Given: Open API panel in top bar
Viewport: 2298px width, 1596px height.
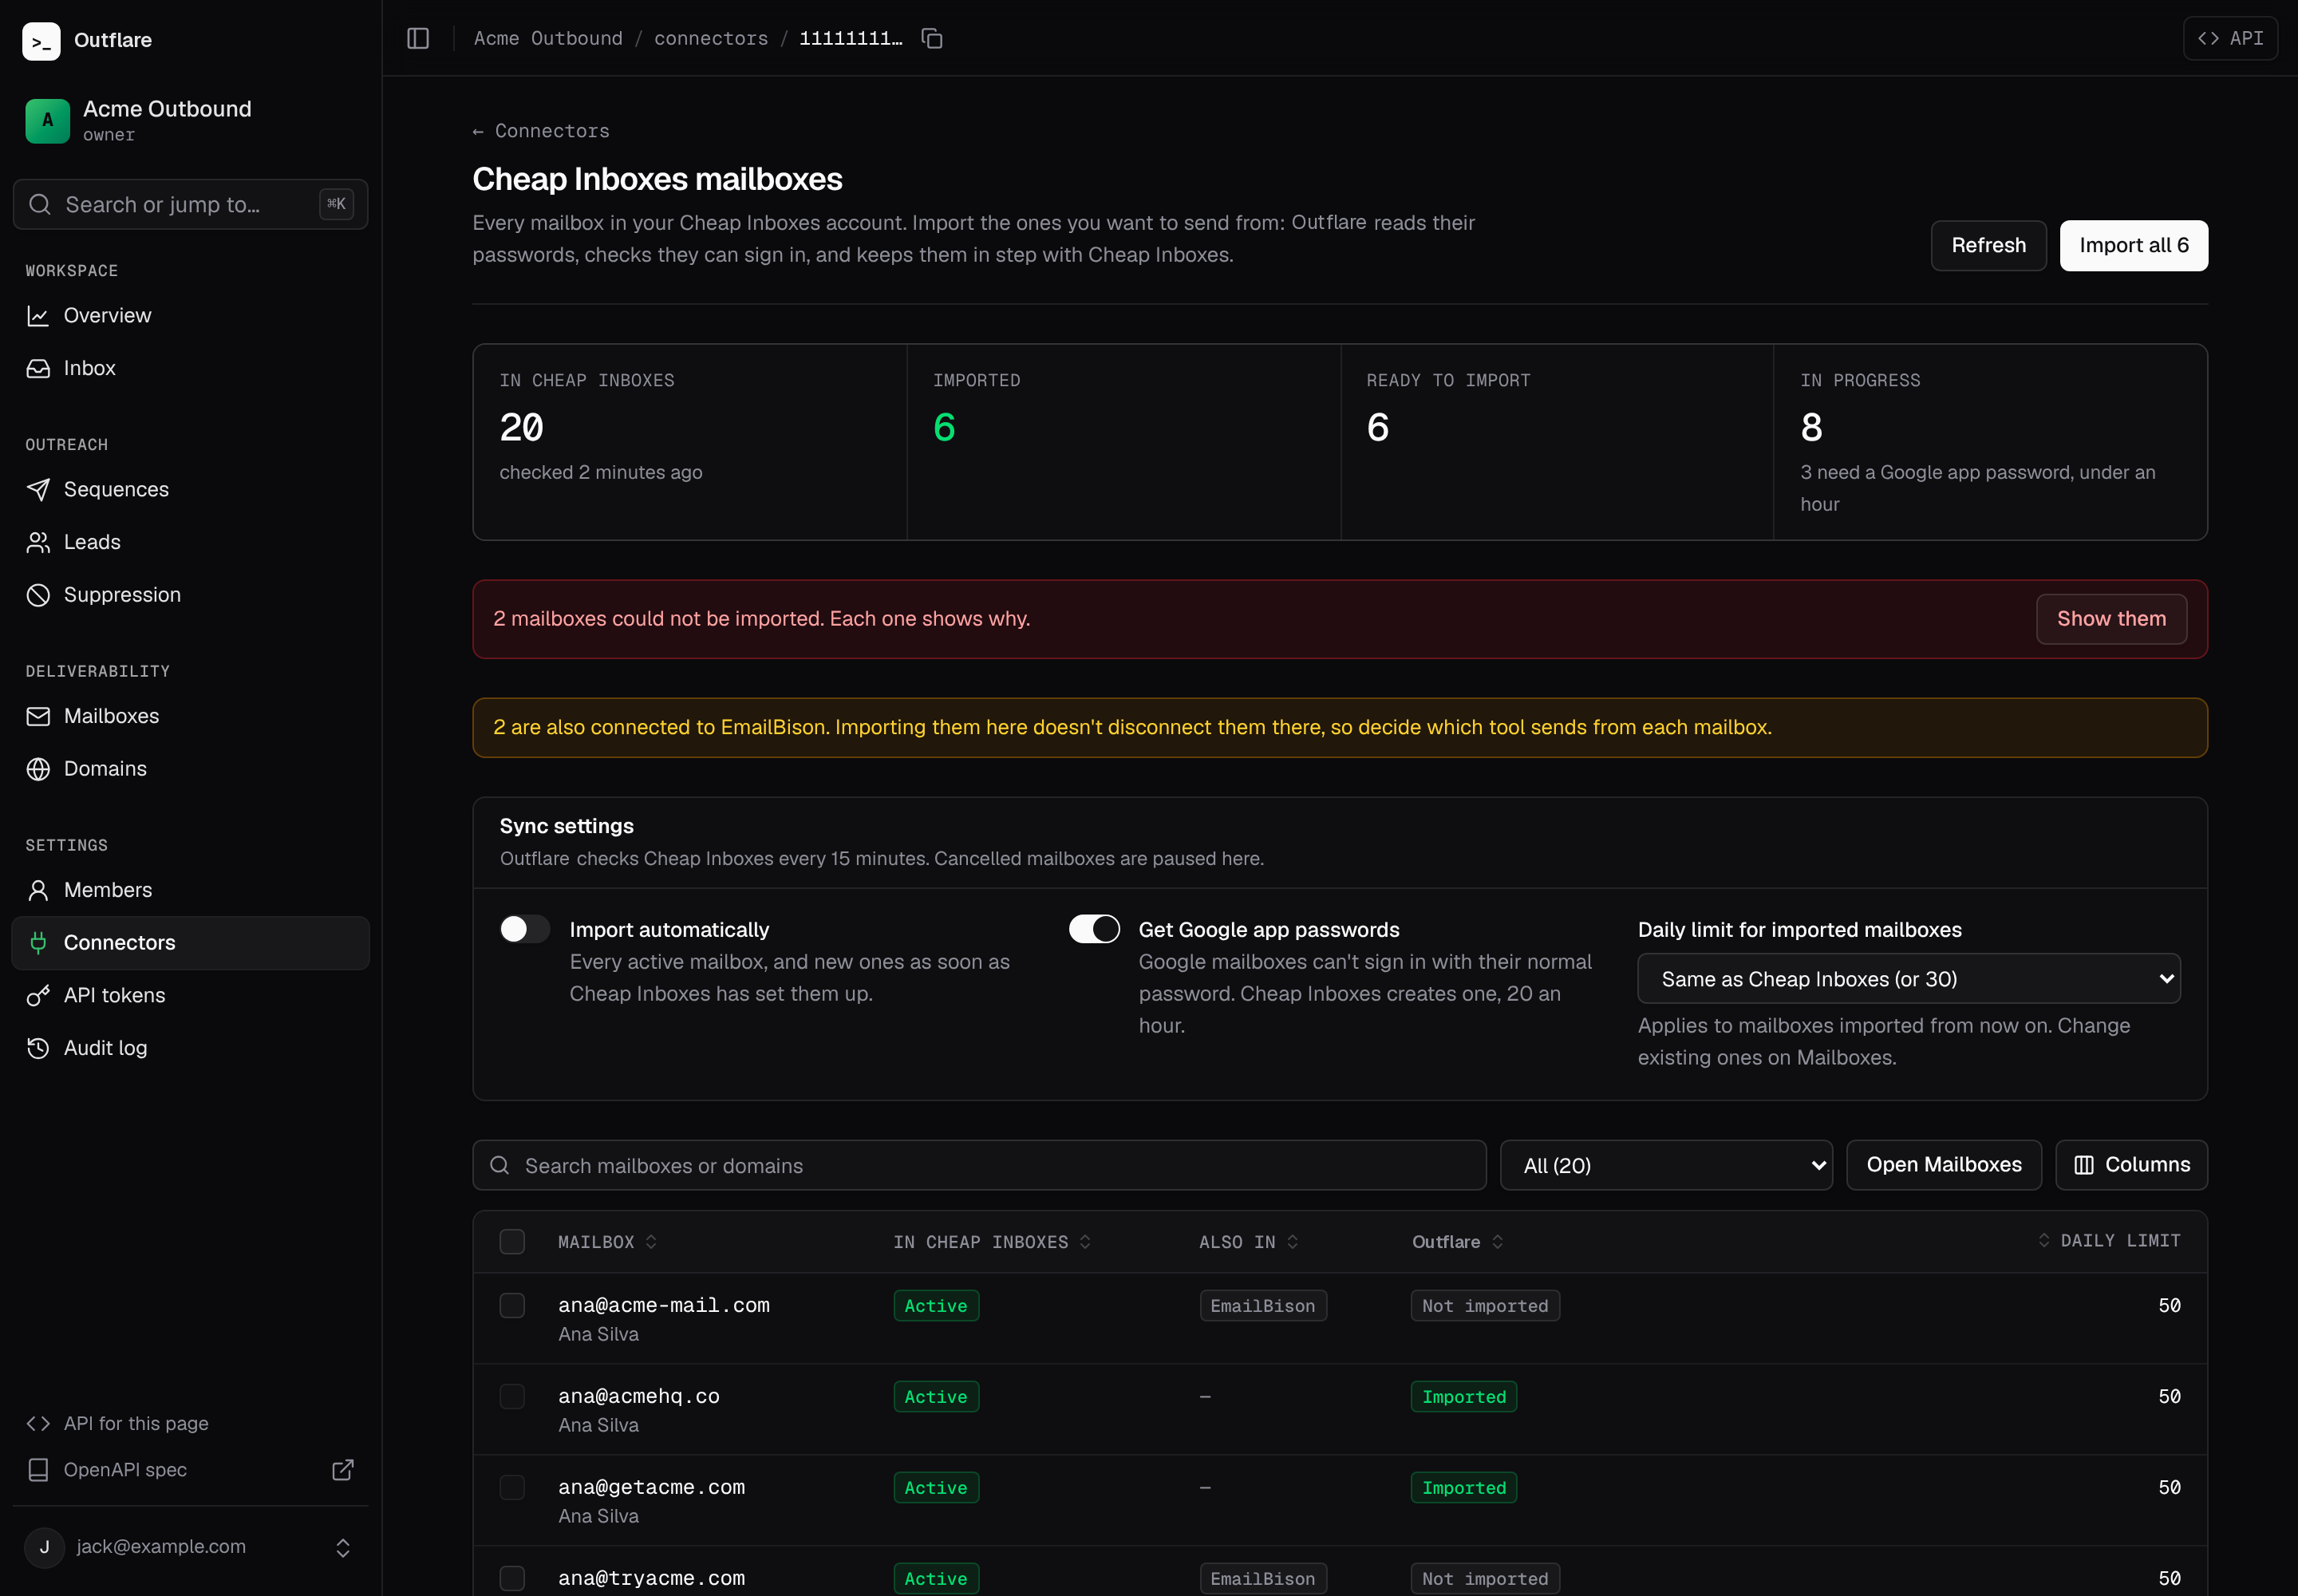Looking at the screenshot, I should point(2230,38).
